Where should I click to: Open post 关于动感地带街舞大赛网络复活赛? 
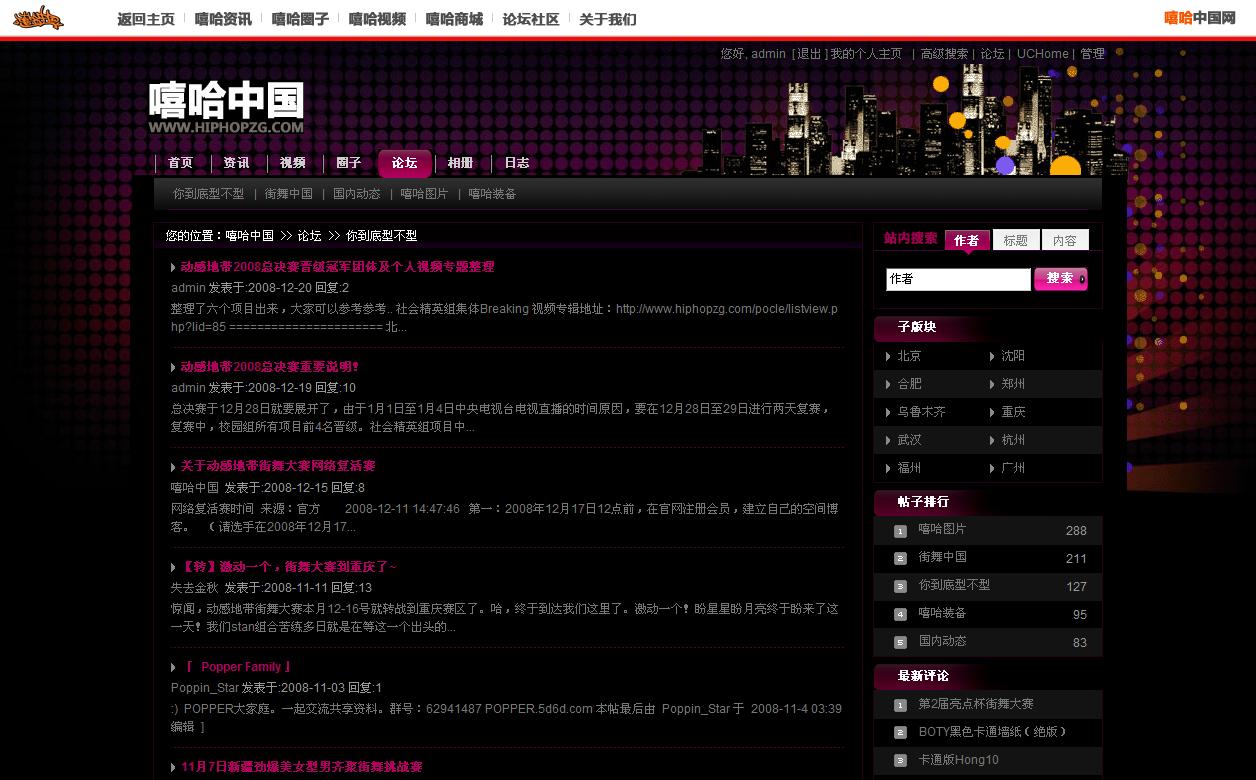tap(278, 466)
